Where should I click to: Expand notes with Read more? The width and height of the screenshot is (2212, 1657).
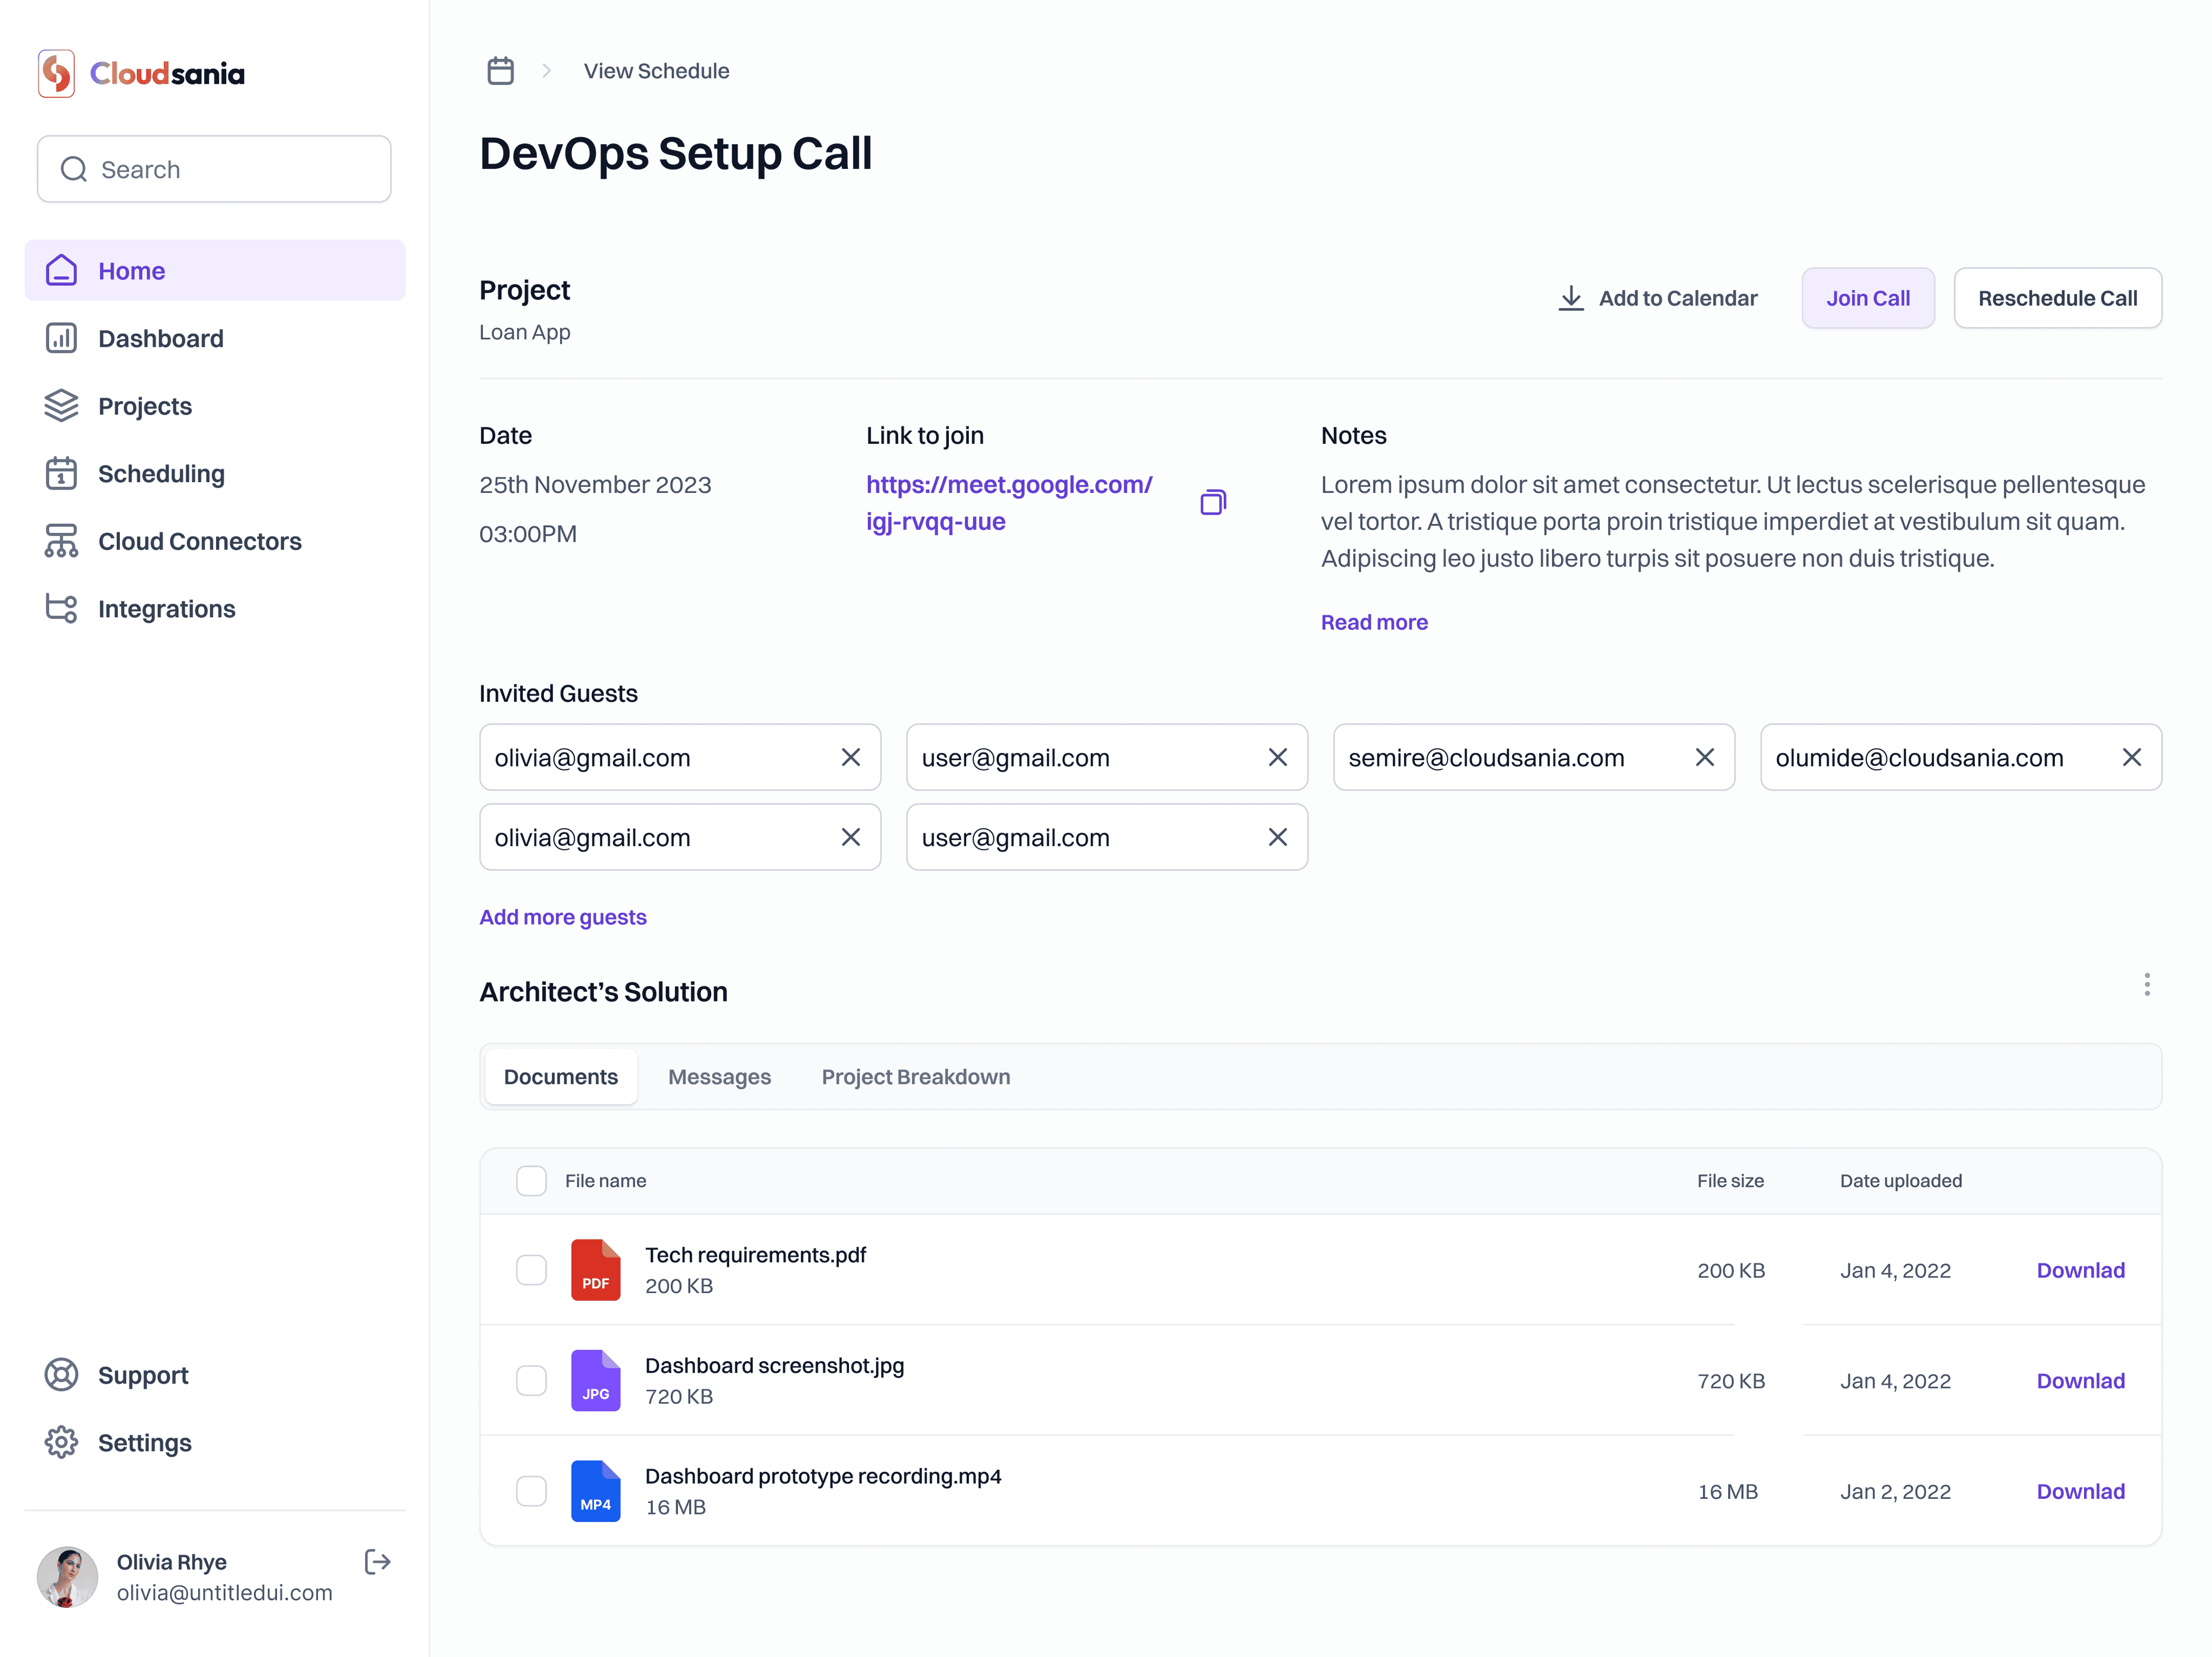(x=1373, y=622)
